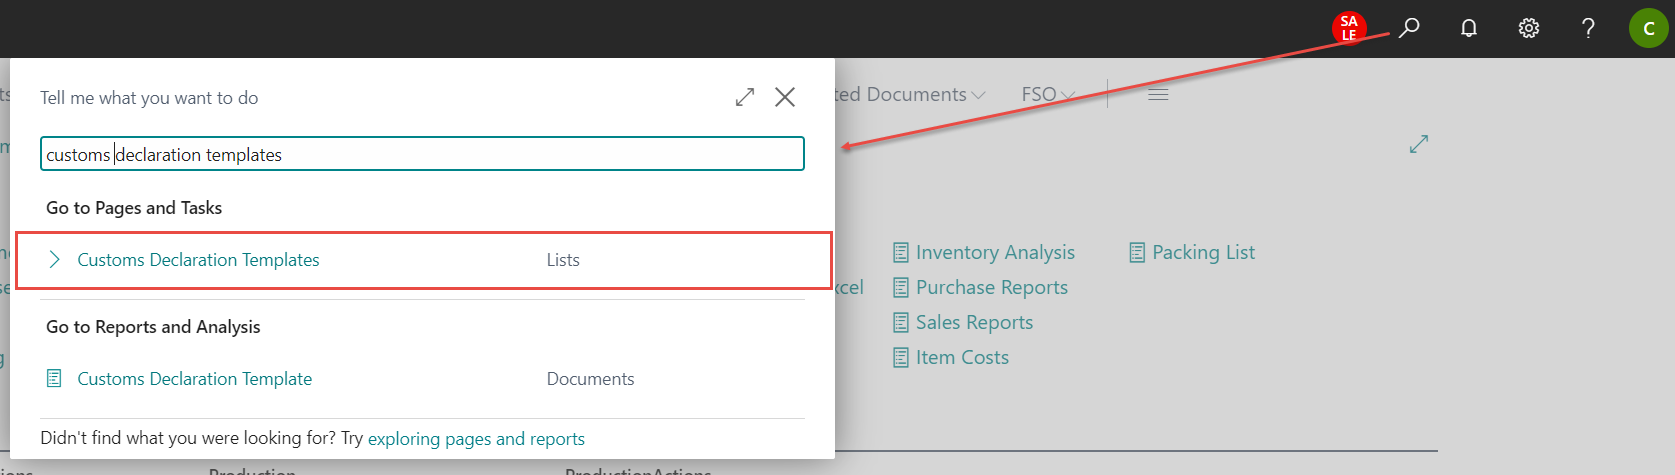Open the Inventory Analysis report
Viewport: 1675px width, 475px height.
994,253
